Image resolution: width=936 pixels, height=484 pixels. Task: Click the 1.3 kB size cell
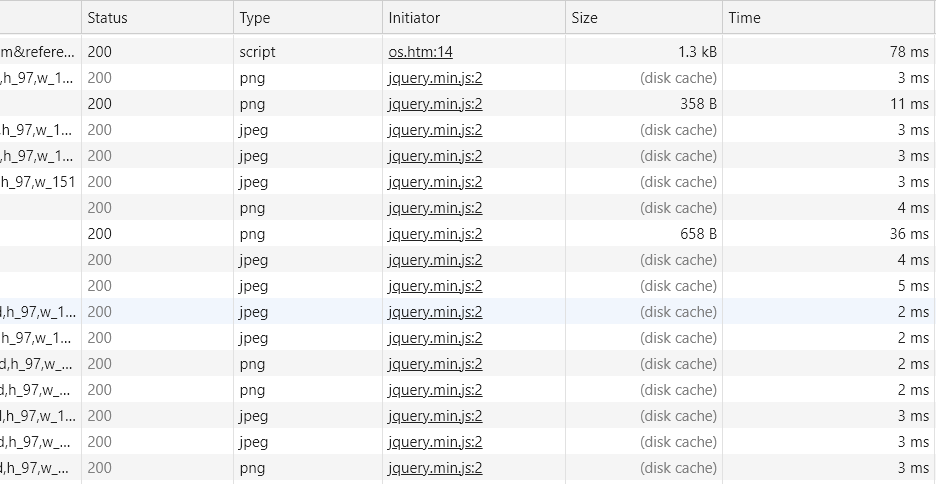pyautogui.click(x=696, y=52)
